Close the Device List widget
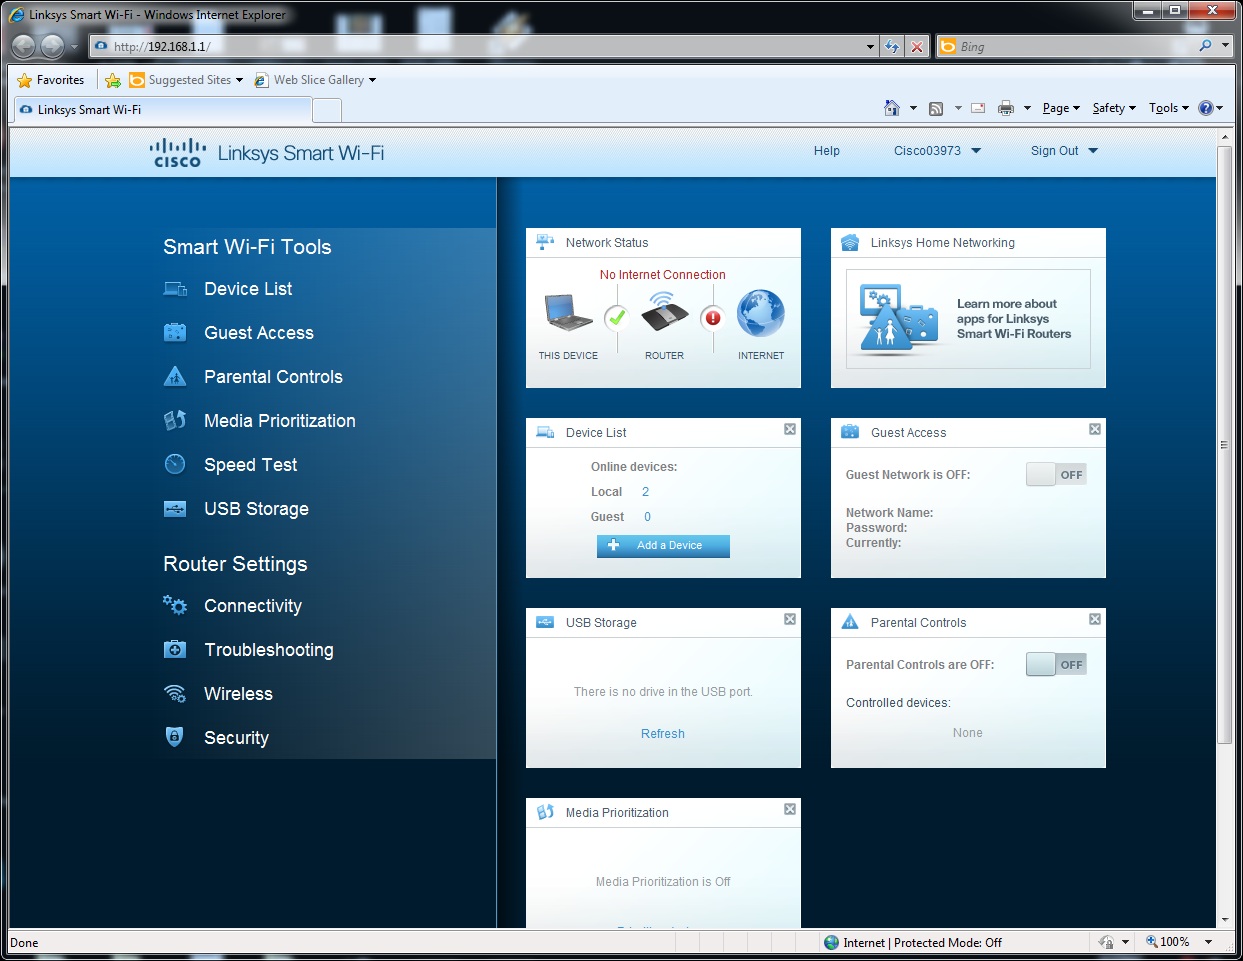Image resolution: width=1243 pixels, height=961 pixels. (x=790, y=429)
